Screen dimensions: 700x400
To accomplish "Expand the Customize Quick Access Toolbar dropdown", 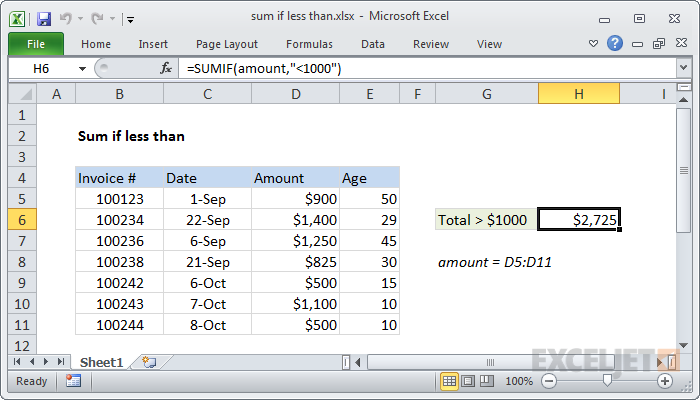I will pos(131,18).
